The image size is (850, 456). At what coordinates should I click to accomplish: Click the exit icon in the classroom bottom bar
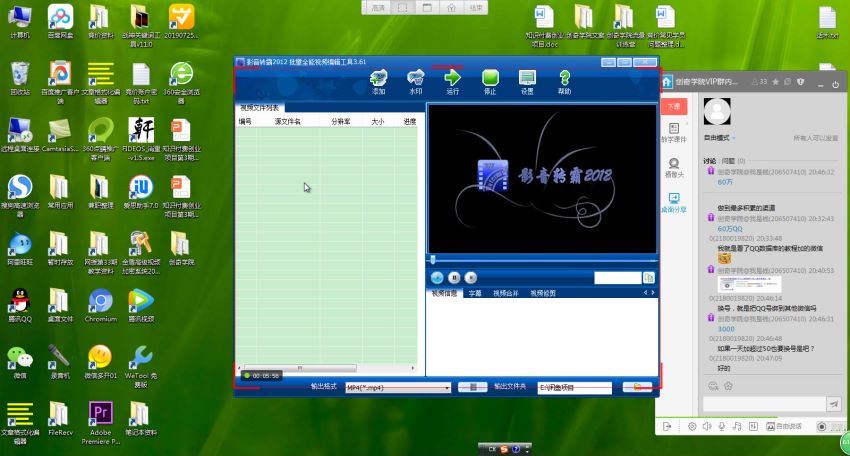point(667,427)
